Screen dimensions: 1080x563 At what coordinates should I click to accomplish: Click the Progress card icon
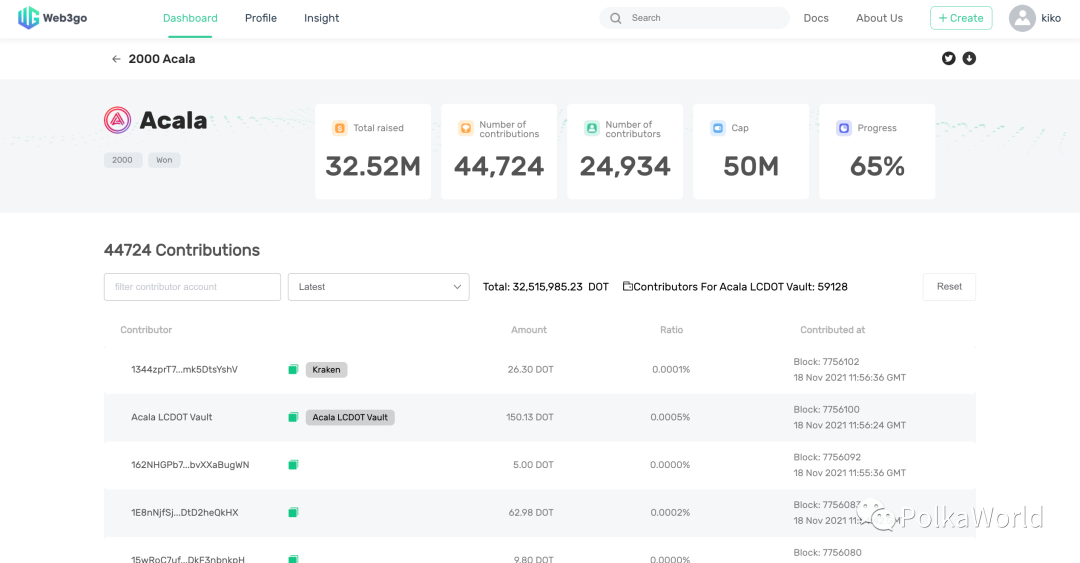[x=844, y=128]
